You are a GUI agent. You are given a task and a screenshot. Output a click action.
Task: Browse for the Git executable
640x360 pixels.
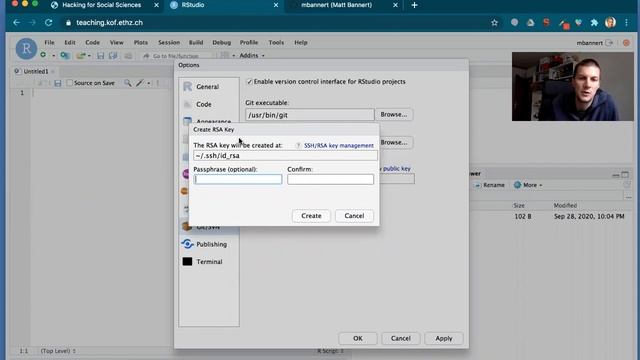pos(393,115)
